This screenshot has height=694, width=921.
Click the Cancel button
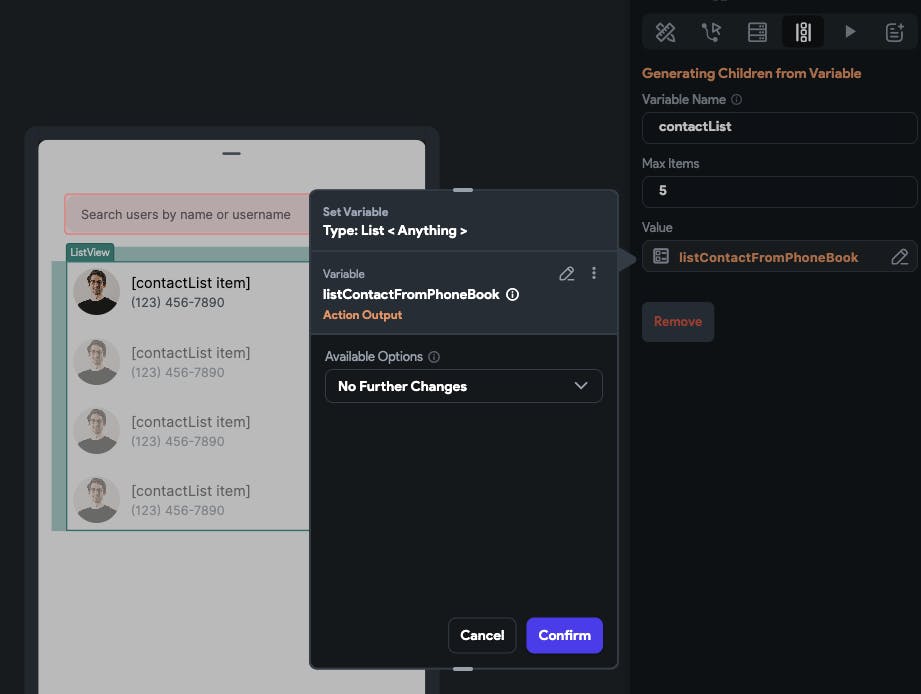click(482, 635)
